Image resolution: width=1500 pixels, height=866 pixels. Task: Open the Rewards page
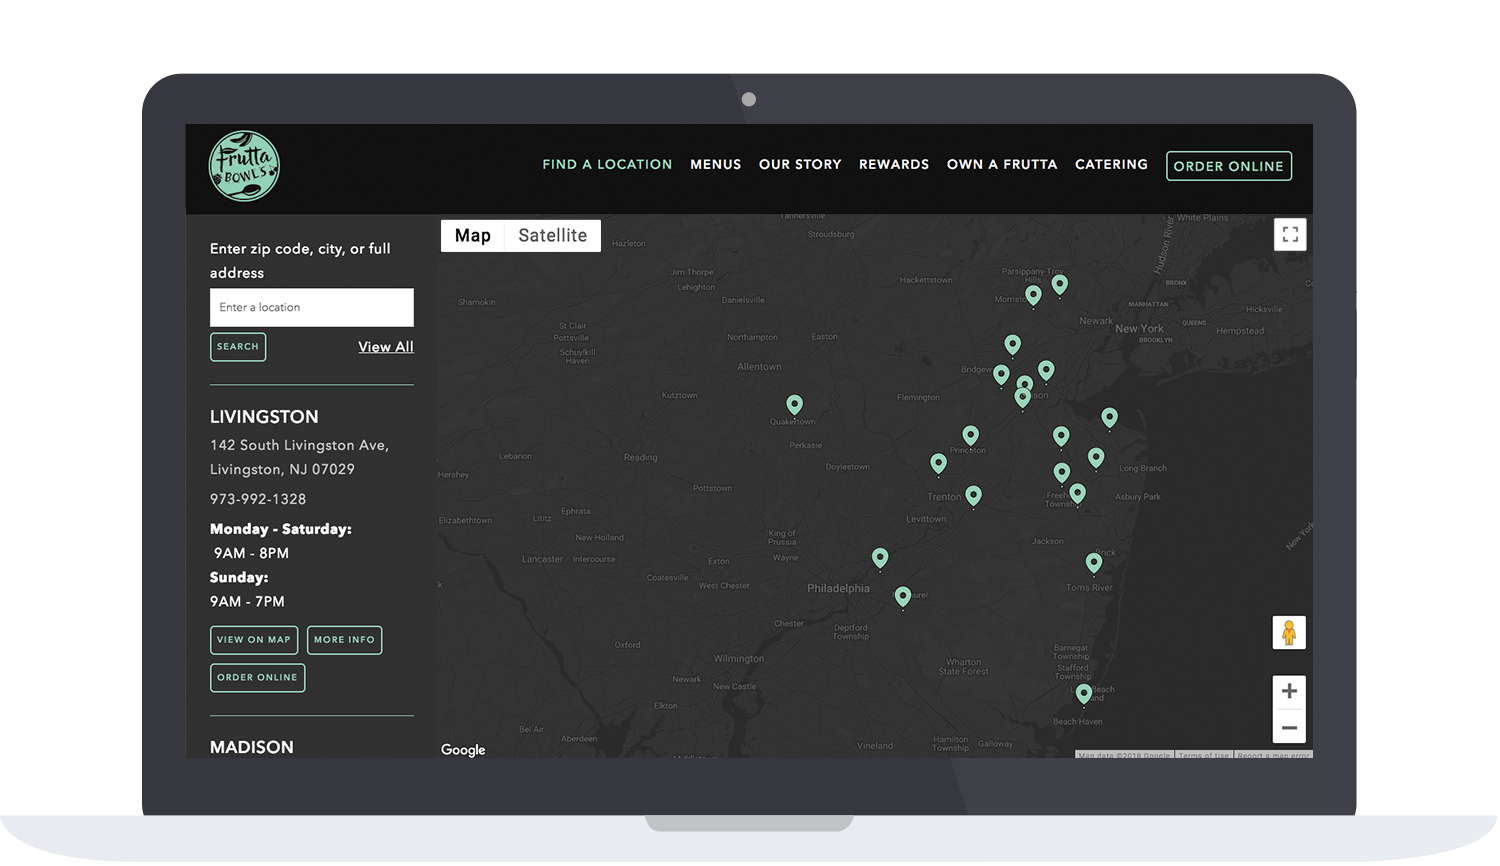tap(894, 164)
